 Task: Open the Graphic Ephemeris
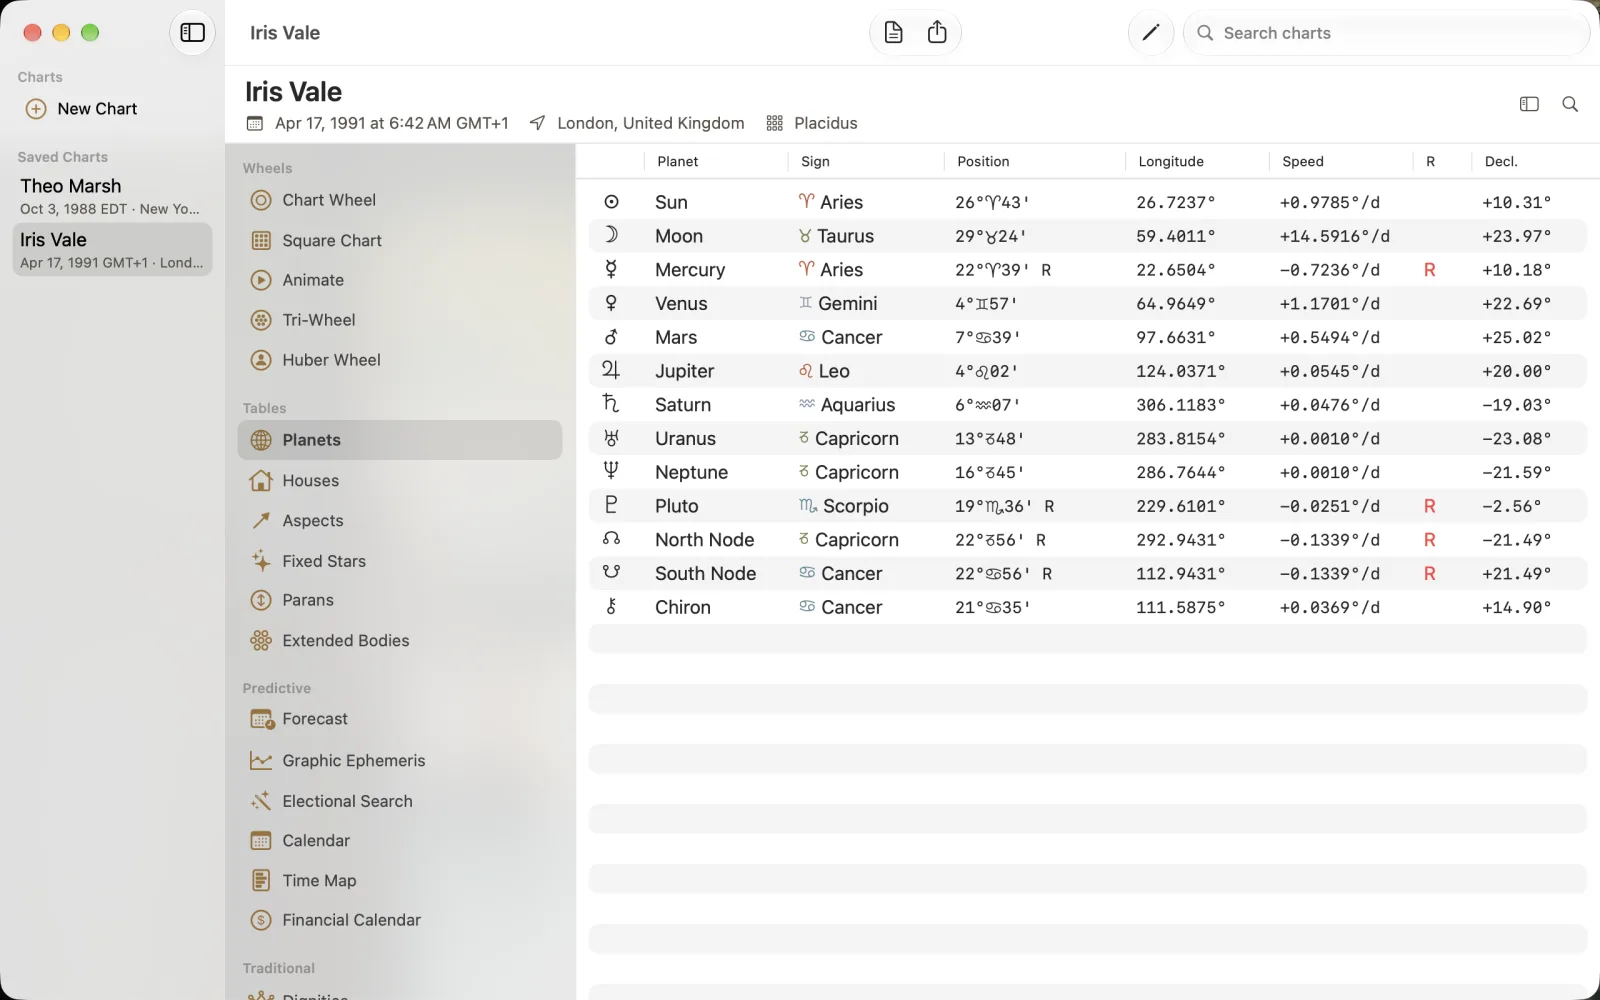(x=400, y=760)
